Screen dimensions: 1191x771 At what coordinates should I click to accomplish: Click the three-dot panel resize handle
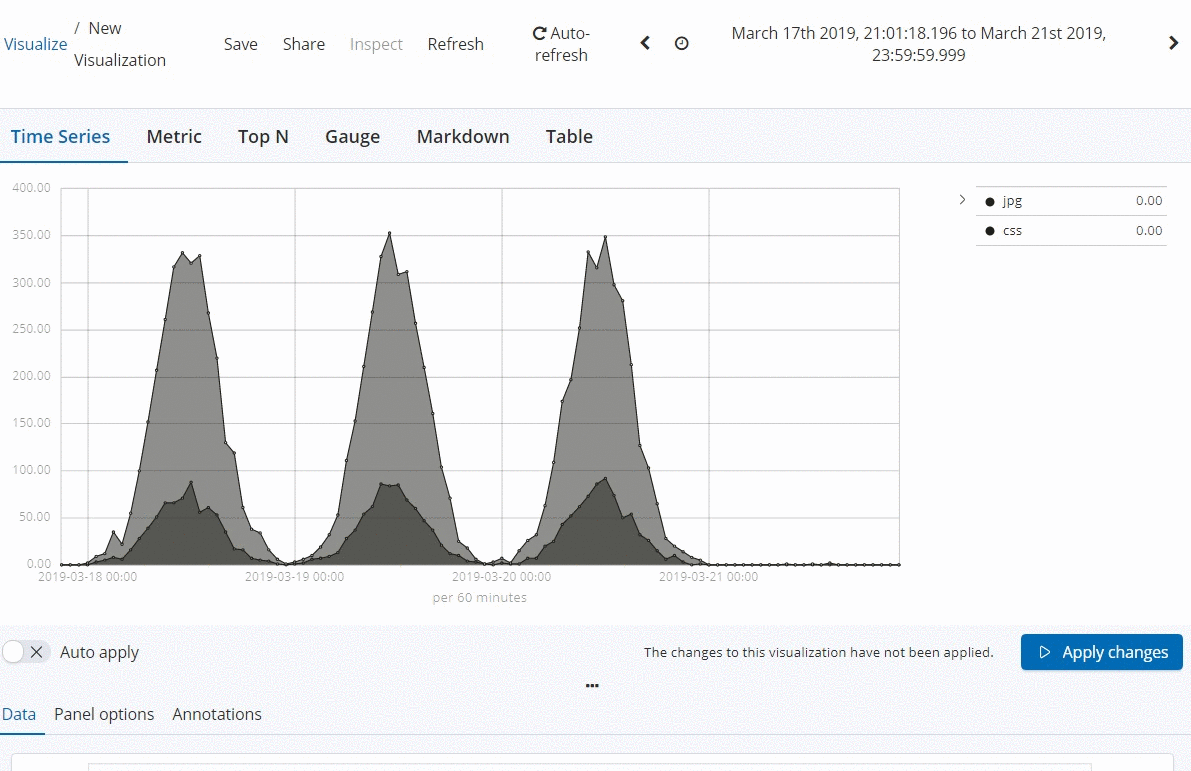(x=592, y=685)
